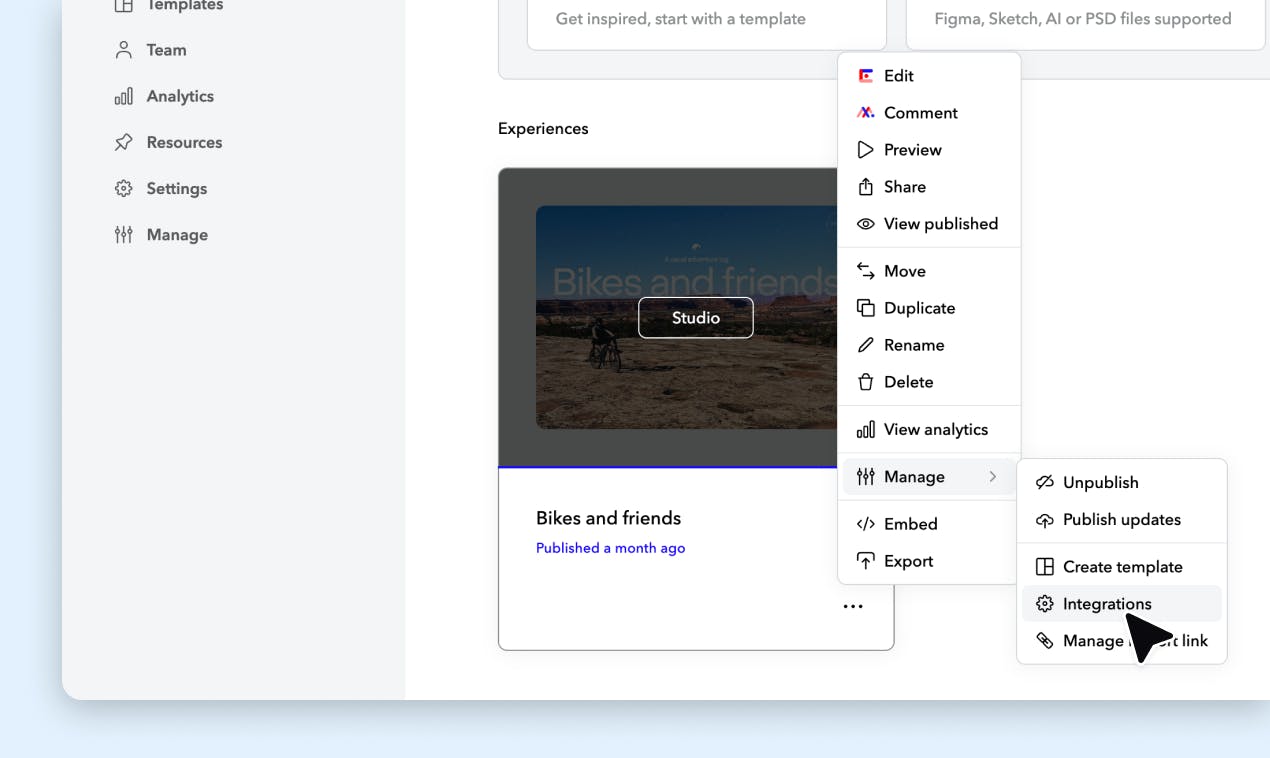Click the Publish updates cloud icon
1270x758 pixels.
coord(1045,520)
